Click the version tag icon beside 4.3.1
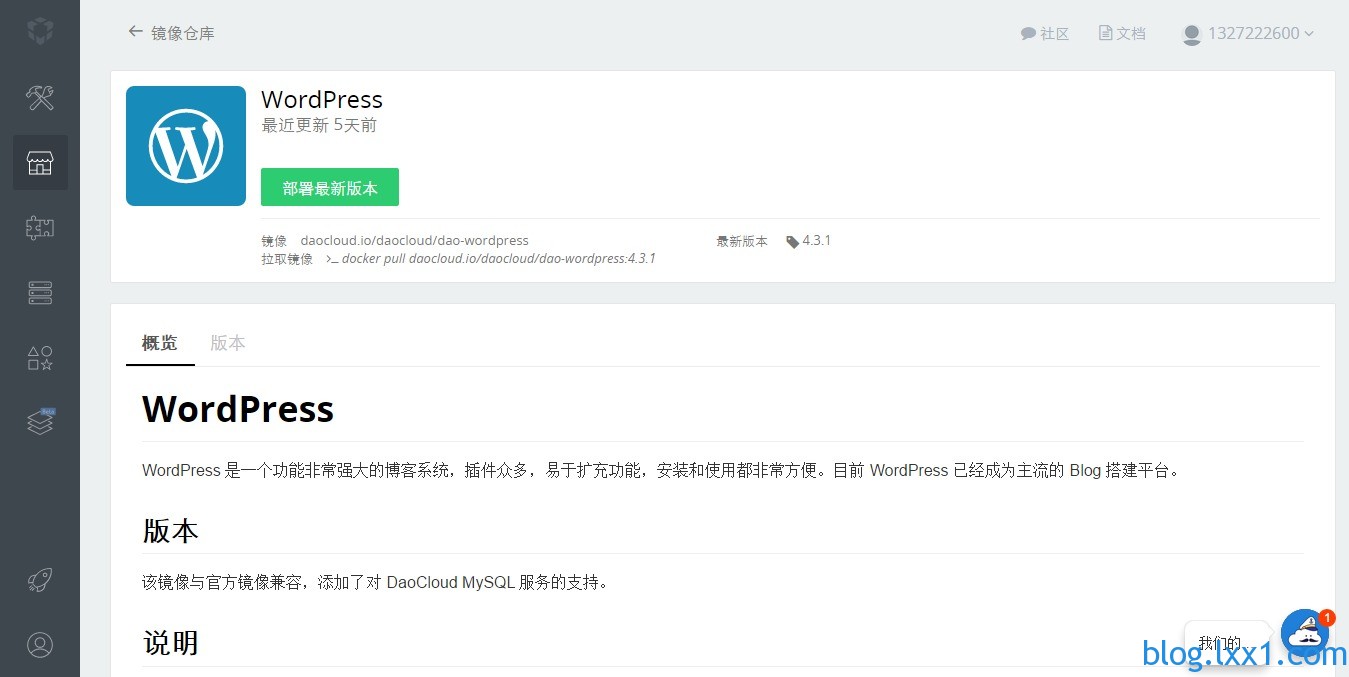Viewport: 1349px width, 677px height. pos(792,241)
